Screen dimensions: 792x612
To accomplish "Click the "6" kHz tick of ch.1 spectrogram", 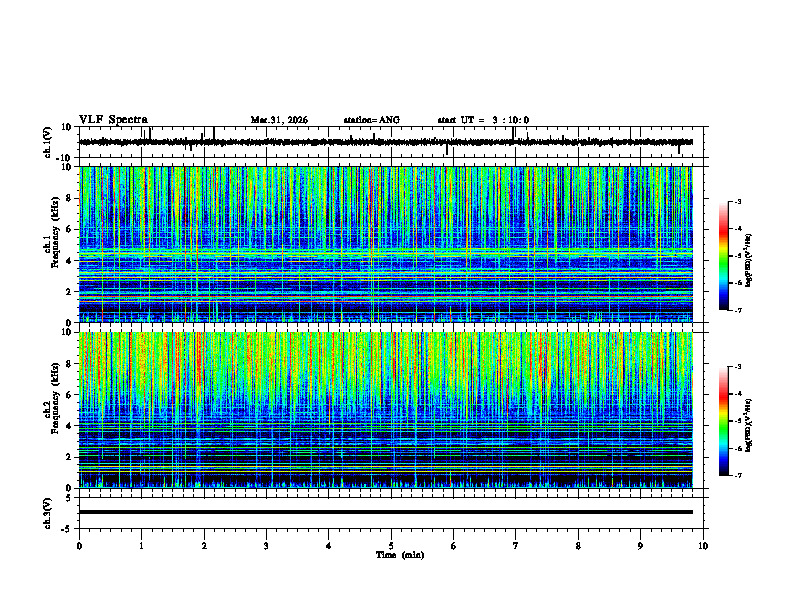I will pos(69,230).
